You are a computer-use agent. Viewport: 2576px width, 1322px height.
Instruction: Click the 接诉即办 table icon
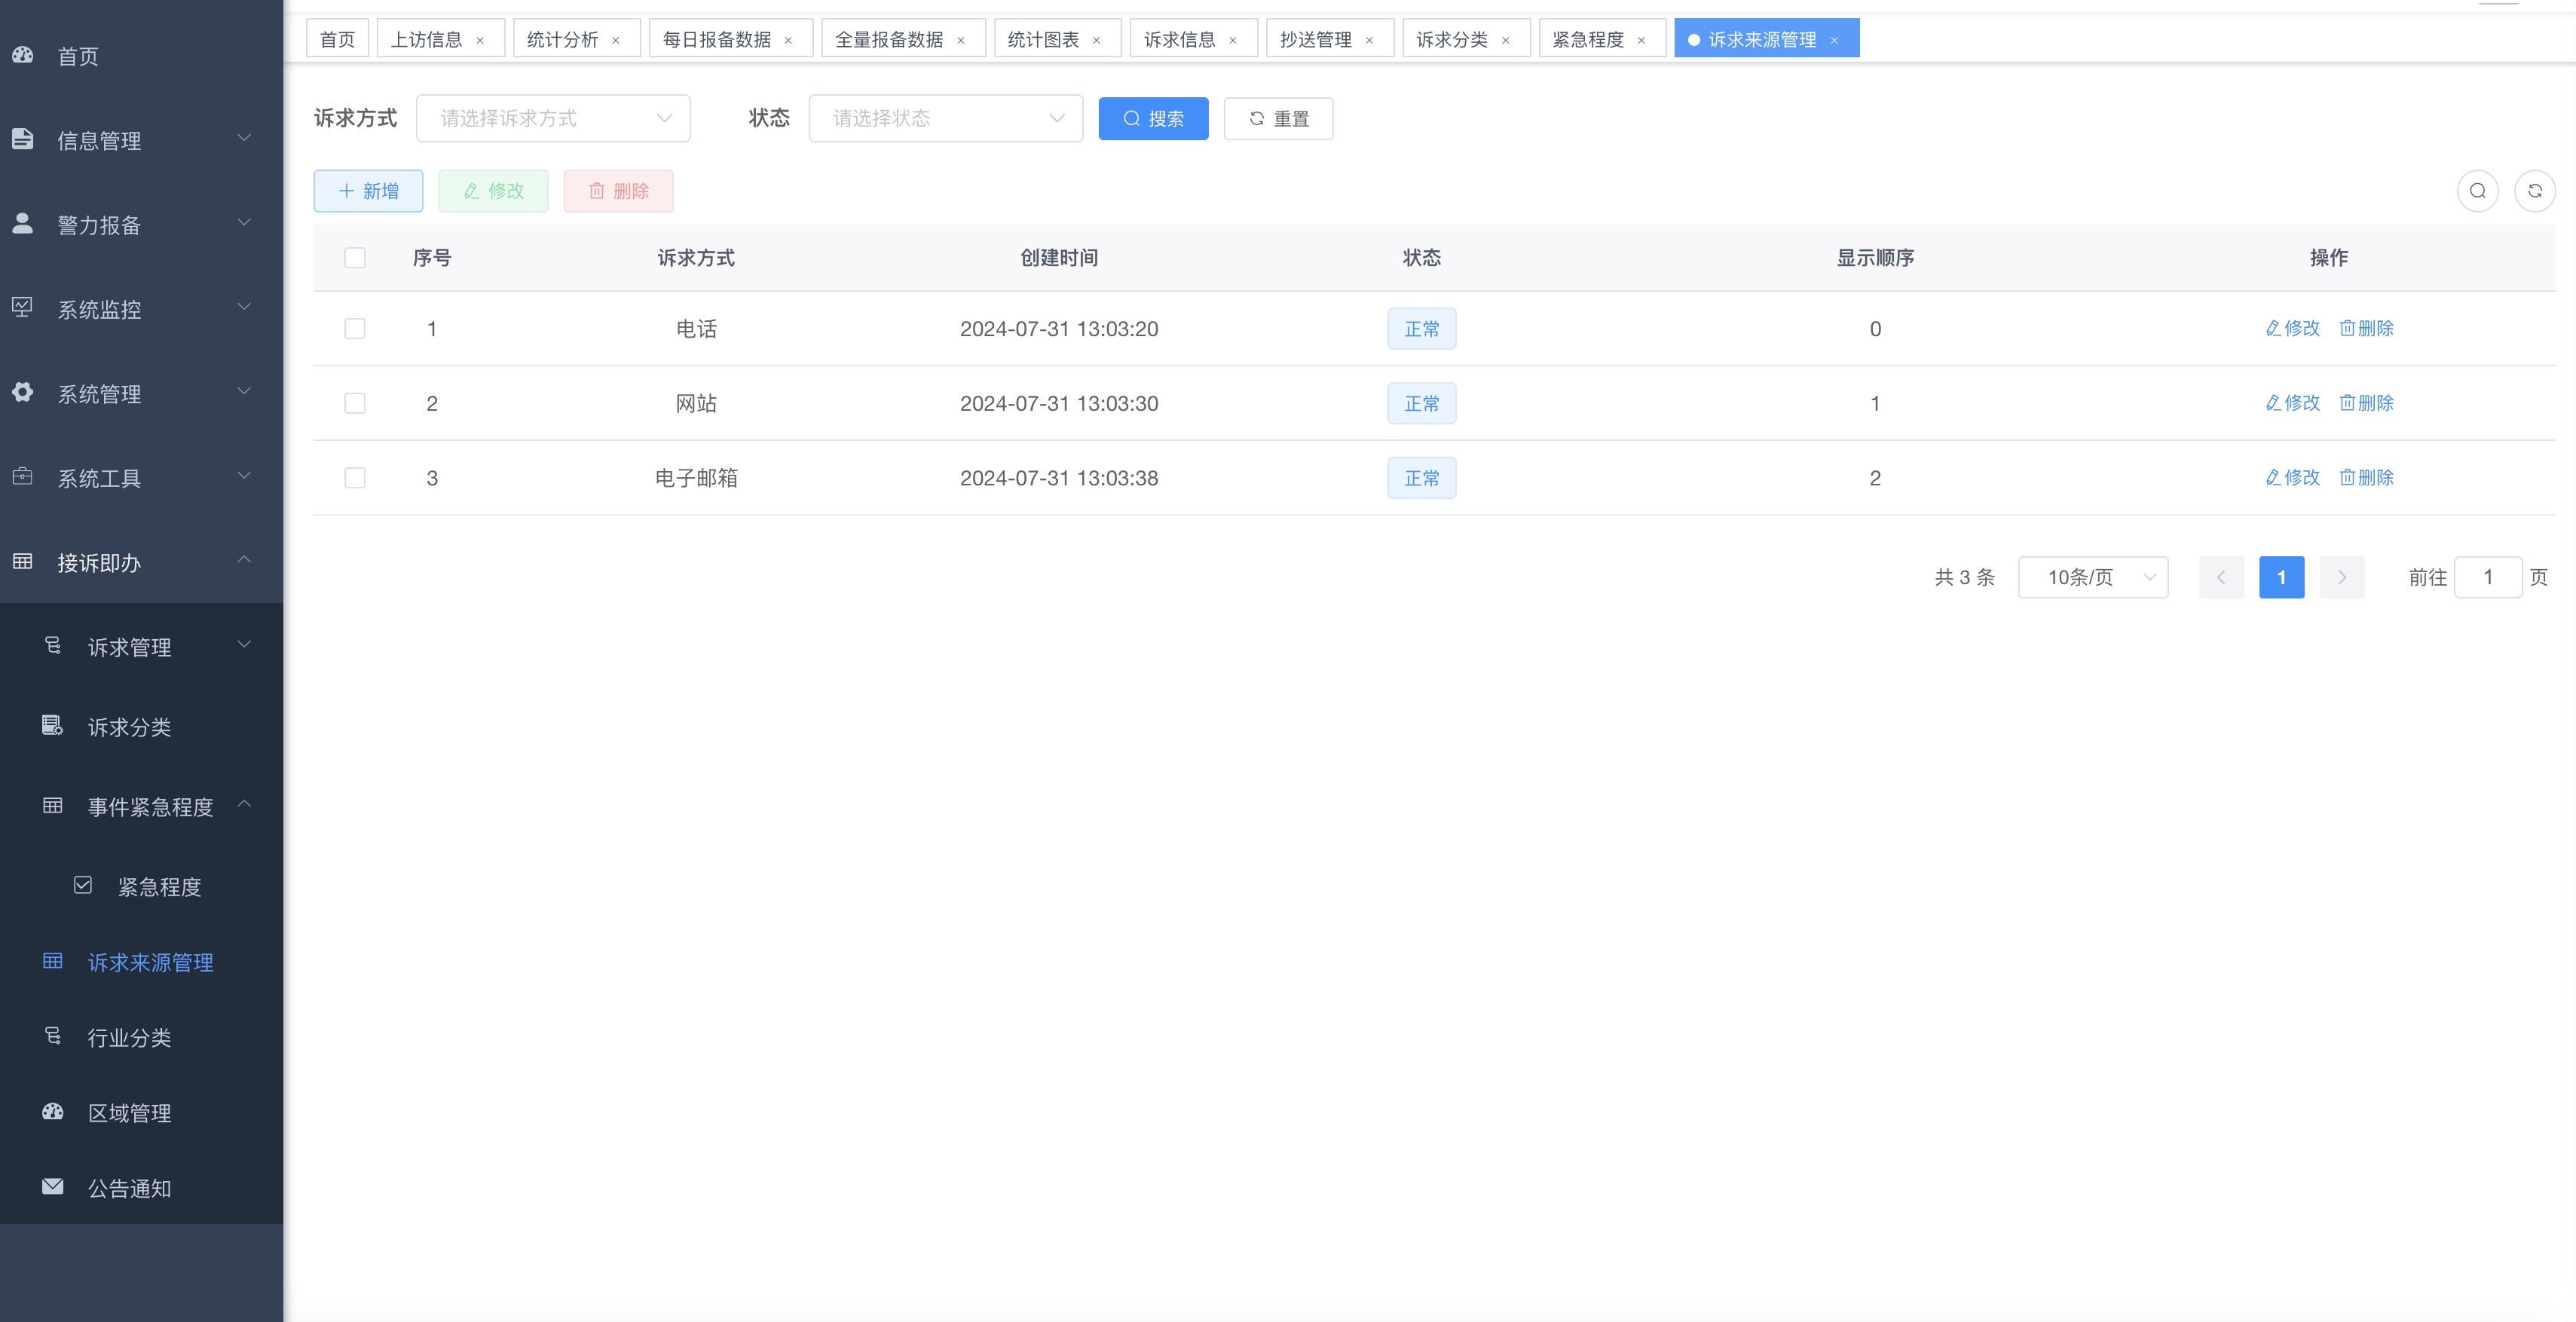23,561
